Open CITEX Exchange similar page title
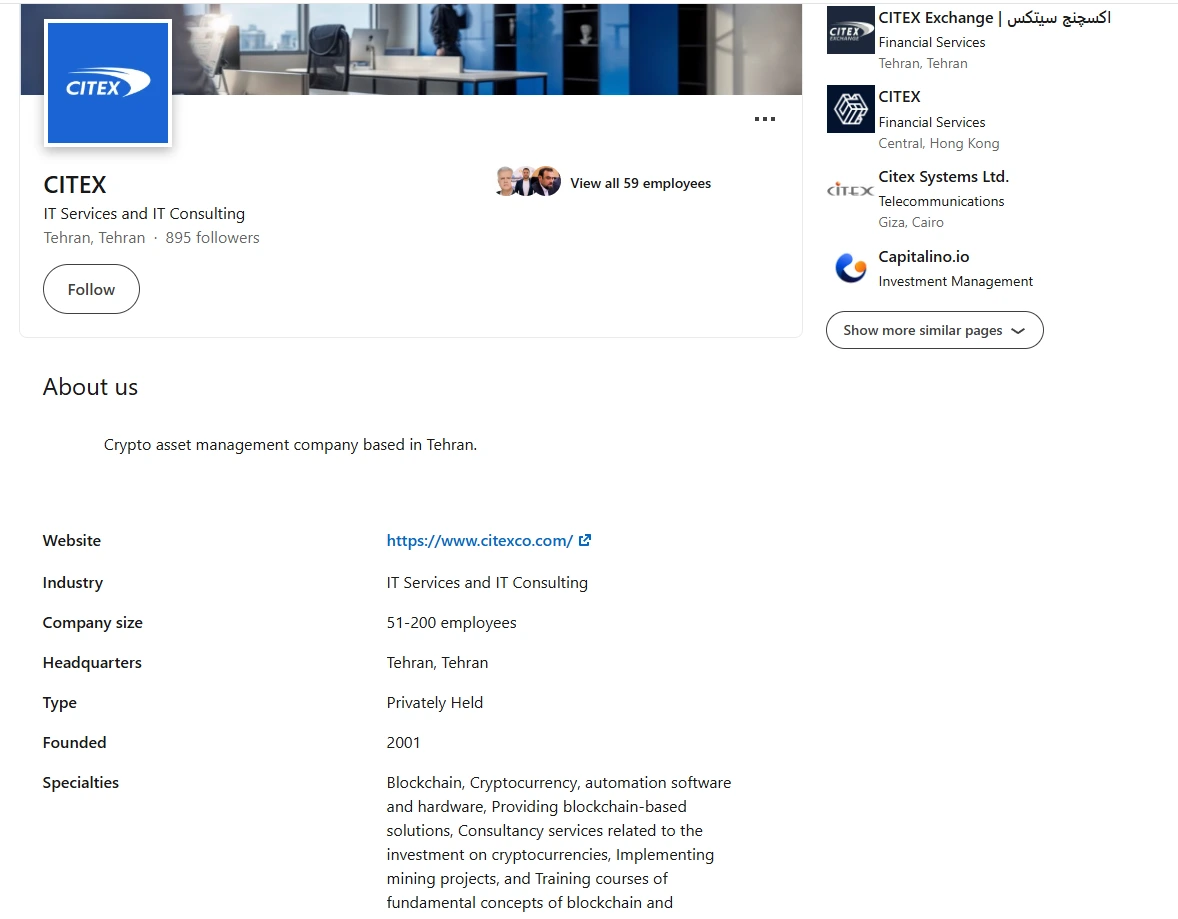The height and width of the screenshot is (919, 1178). [x=994, y=18]
